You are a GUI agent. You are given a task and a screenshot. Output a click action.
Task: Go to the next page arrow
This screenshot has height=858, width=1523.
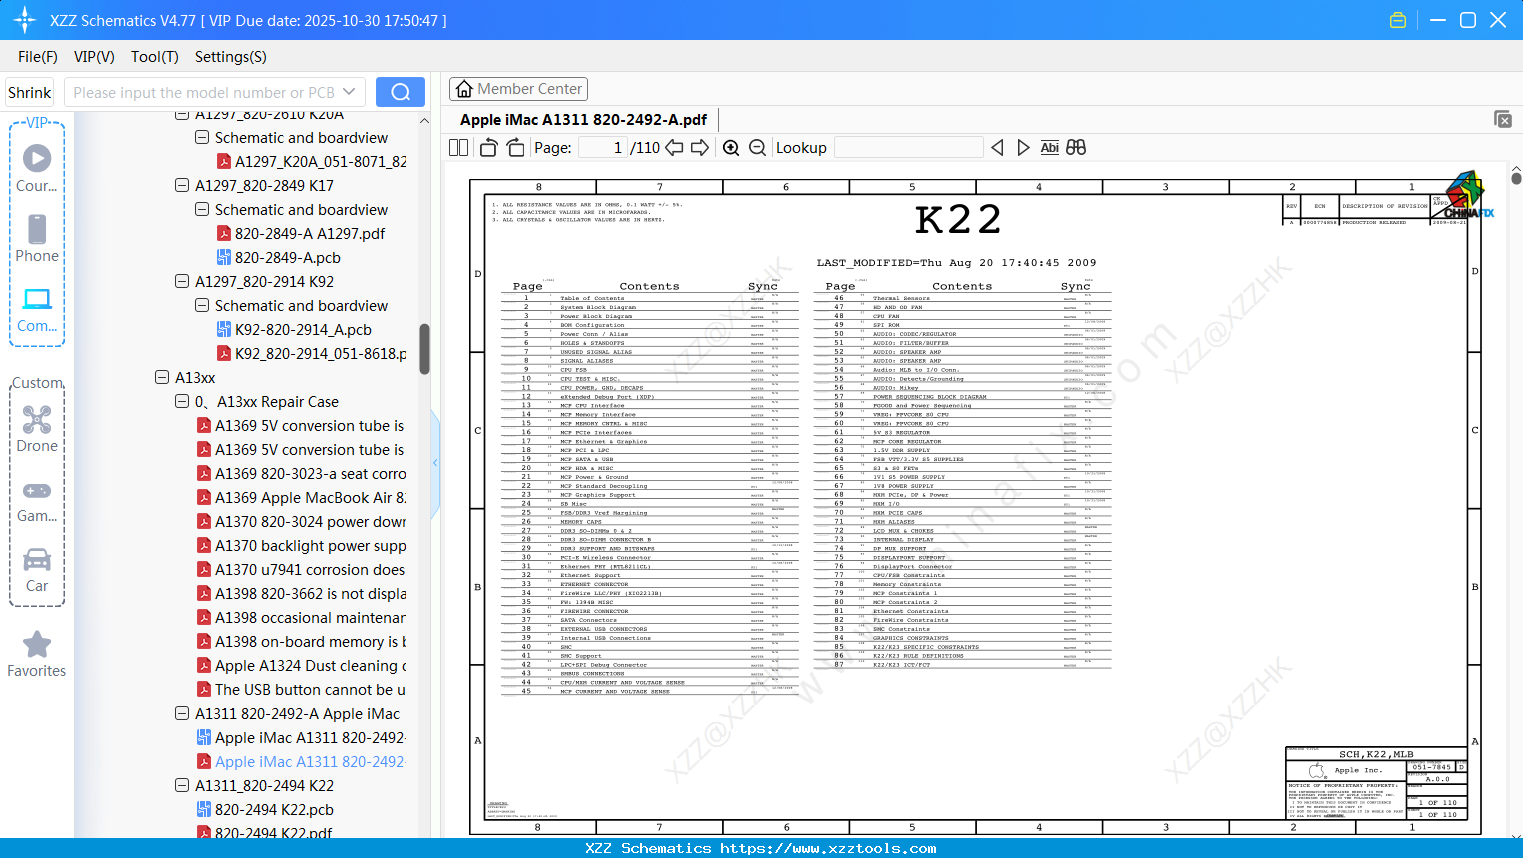coord(700,147)
